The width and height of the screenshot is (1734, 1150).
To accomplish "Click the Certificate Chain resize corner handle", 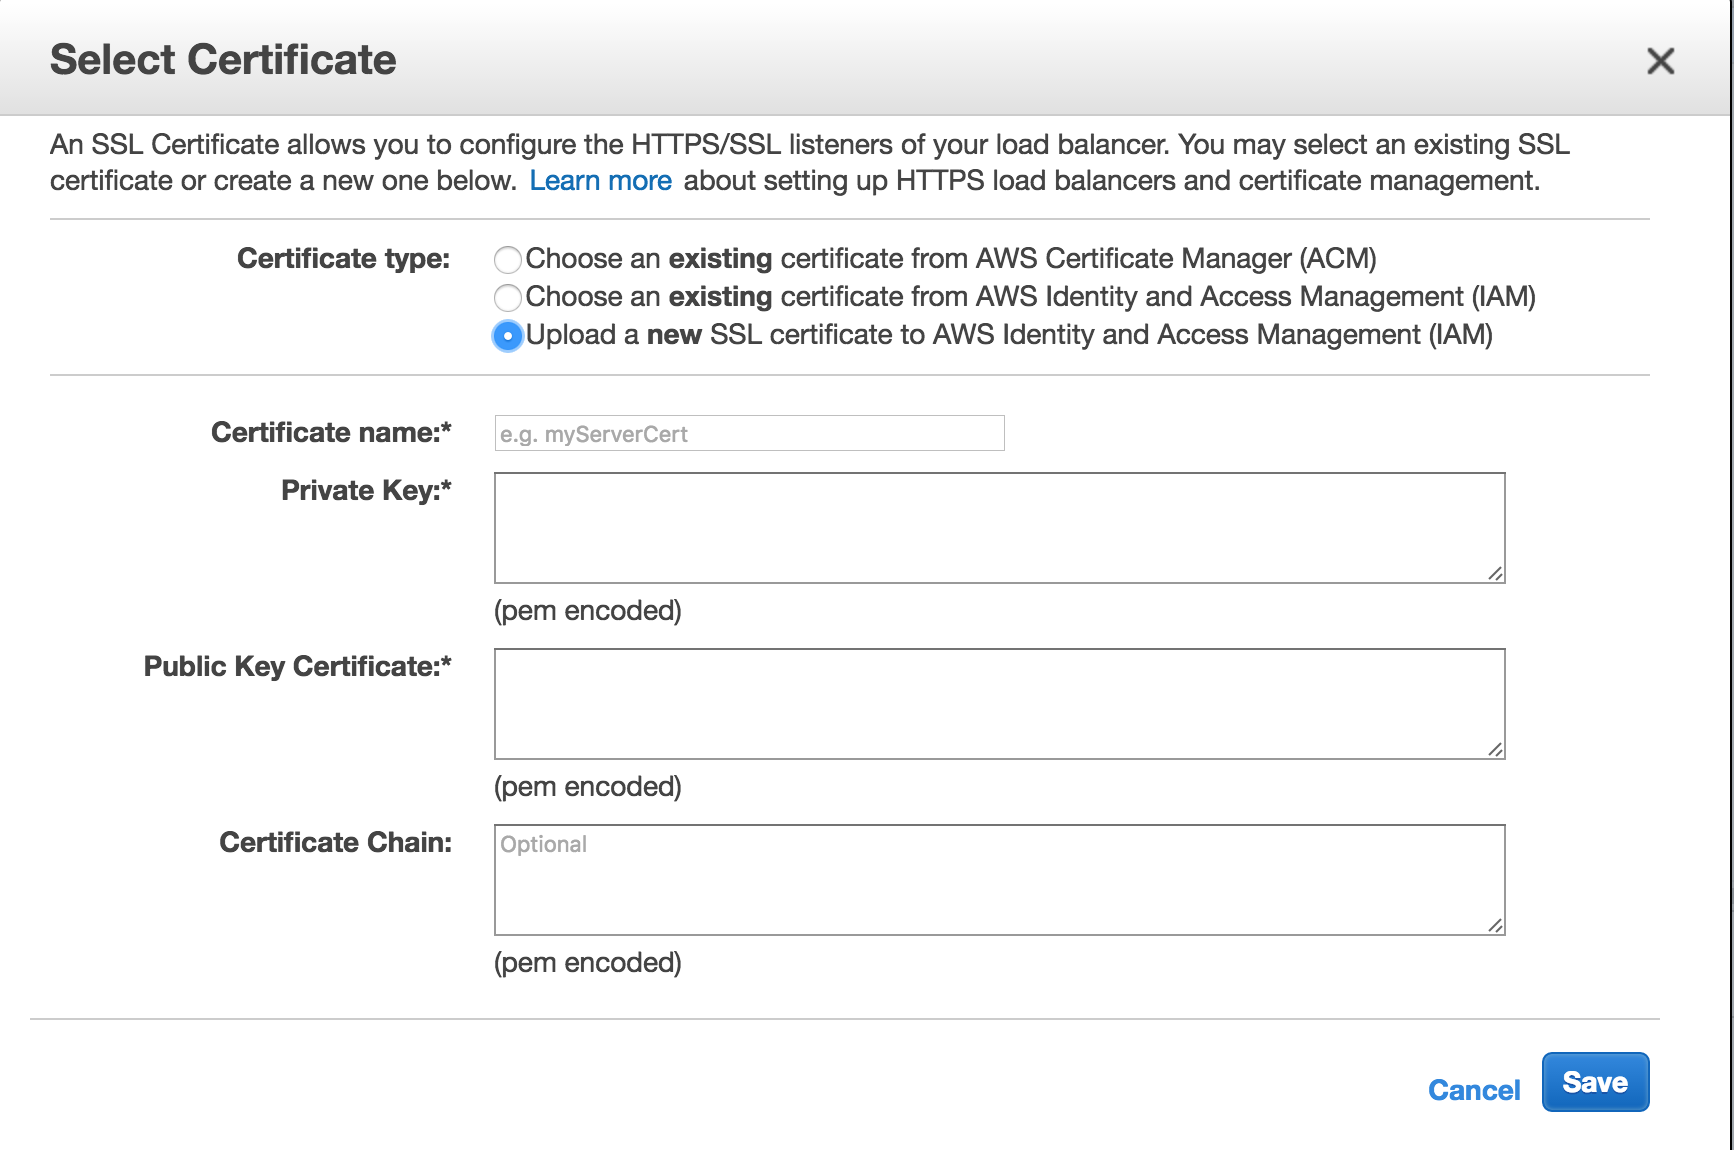I will 1495,925.
